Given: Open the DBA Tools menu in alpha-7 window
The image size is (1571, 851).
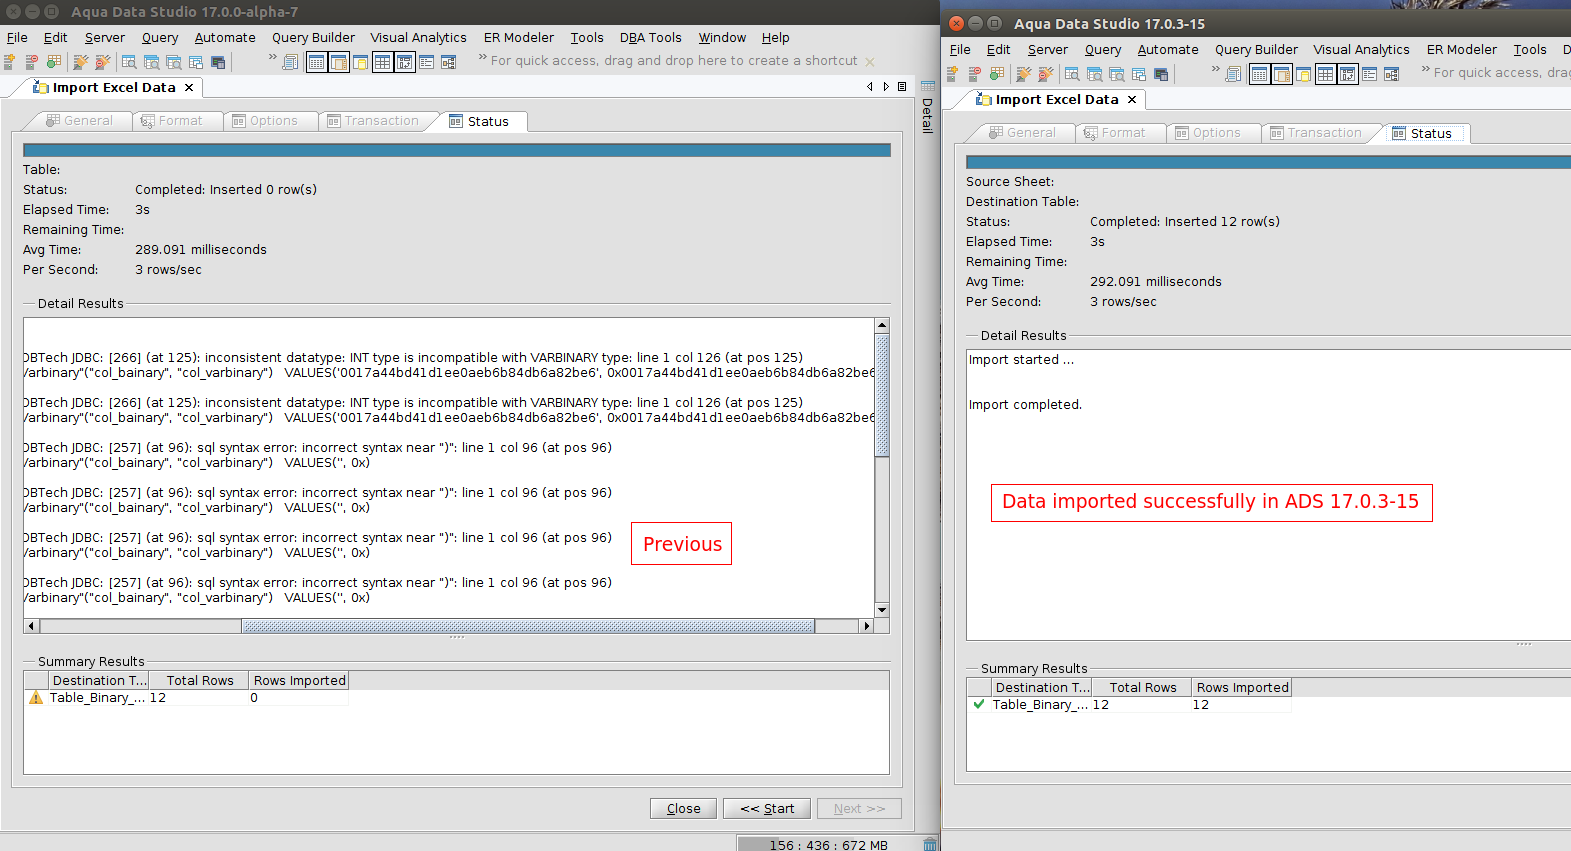Looking at the screenshot, I should (x=650, y=38).
